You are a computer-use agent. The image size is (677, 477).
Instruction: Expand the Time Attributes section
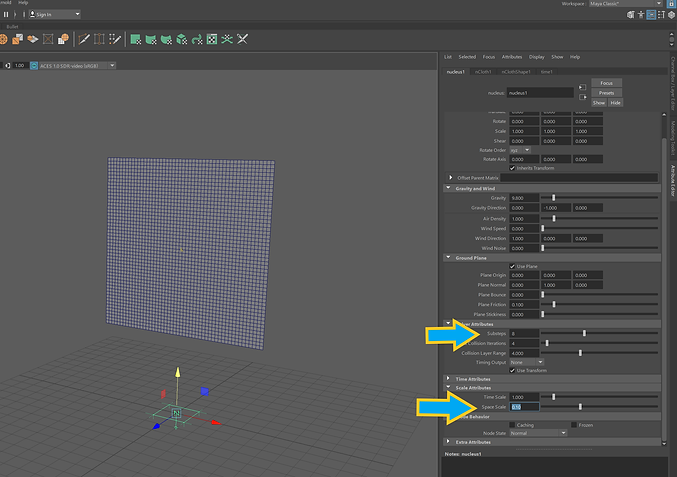pos(448,379)
